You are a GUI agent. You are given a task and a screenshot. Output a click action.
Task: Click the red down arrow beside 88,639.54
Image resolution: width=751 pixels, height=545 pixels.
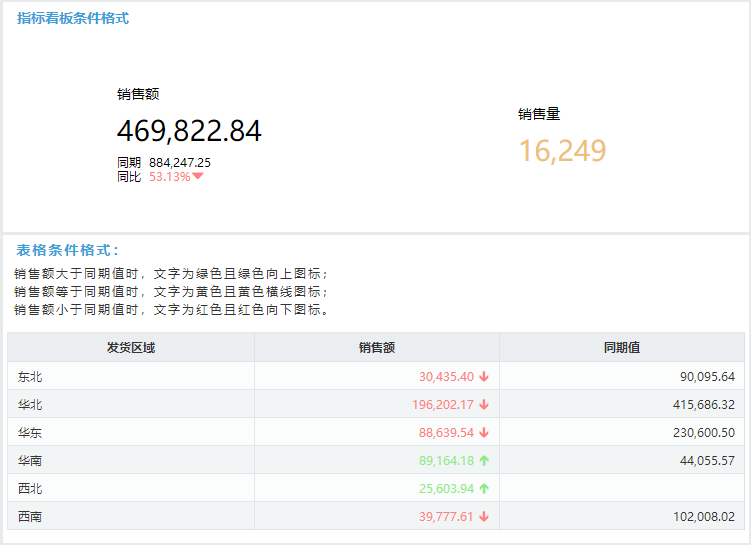click(484, 432)
